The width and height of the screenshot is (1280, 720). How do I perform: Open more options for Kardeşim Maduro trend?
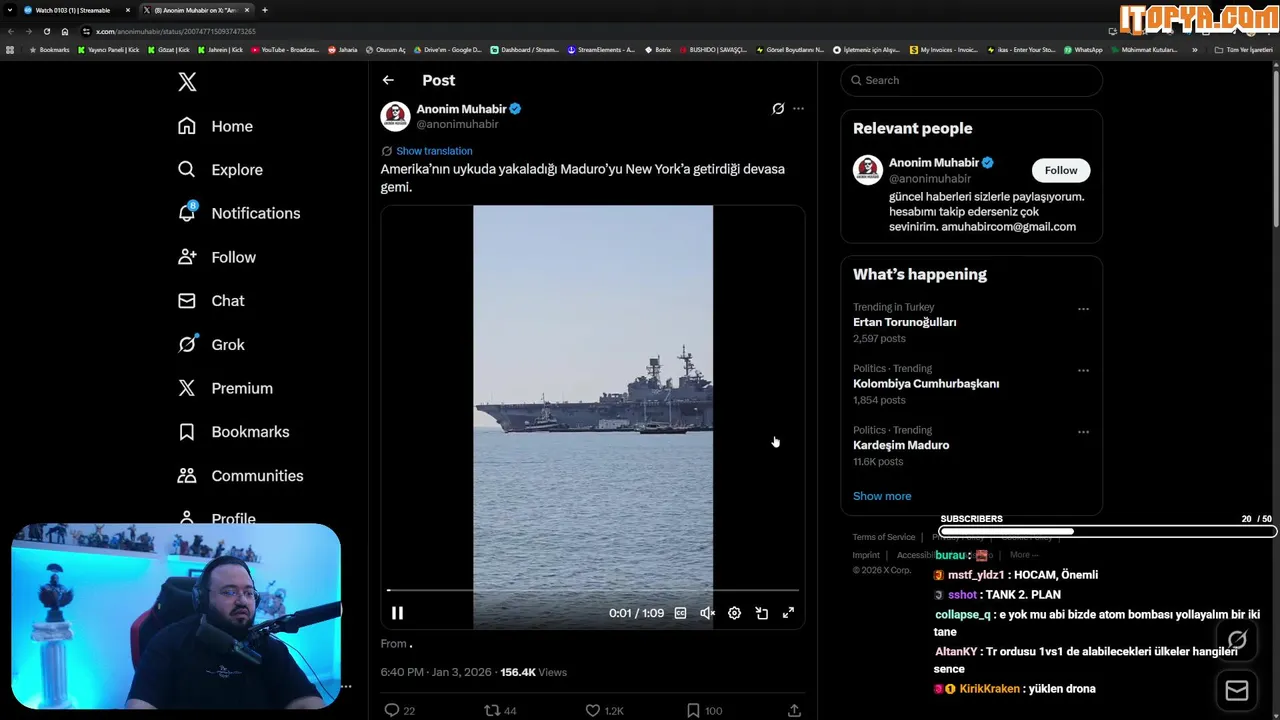click(x=1083, y=432)
